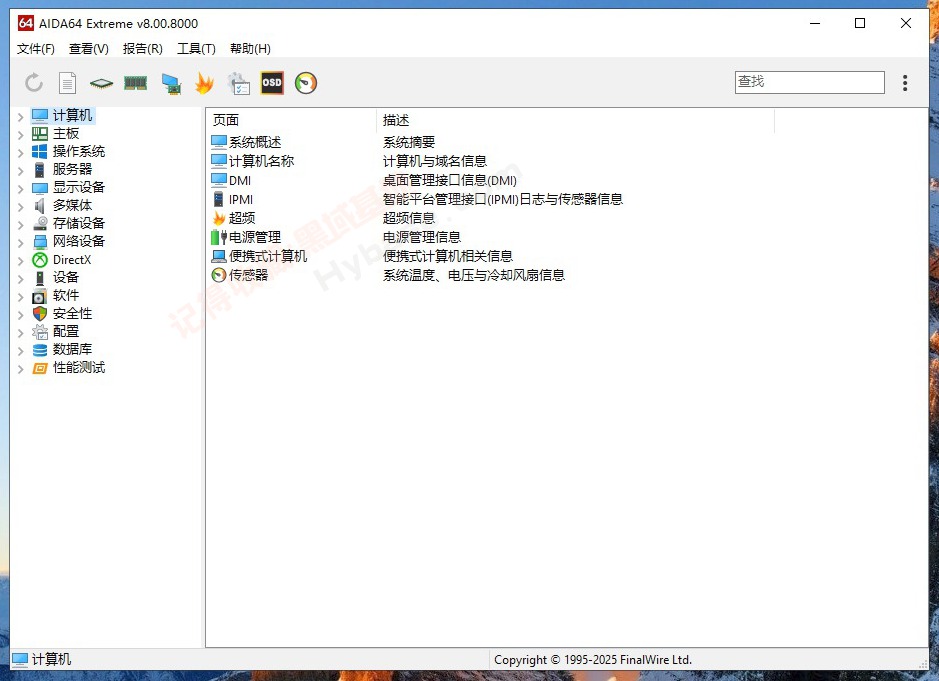This screenshot has height=681, width=939.
Task: Click inside the 查找 search field
Action: click(808, 81)
